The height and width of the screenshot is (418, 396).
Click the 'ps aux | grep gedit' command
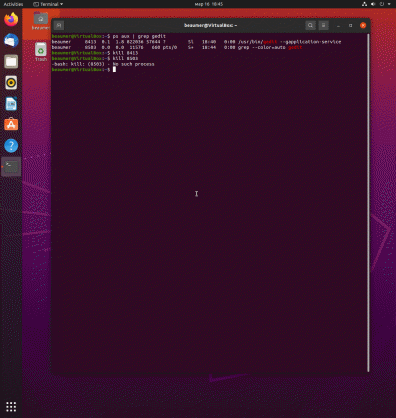[139, 36]
